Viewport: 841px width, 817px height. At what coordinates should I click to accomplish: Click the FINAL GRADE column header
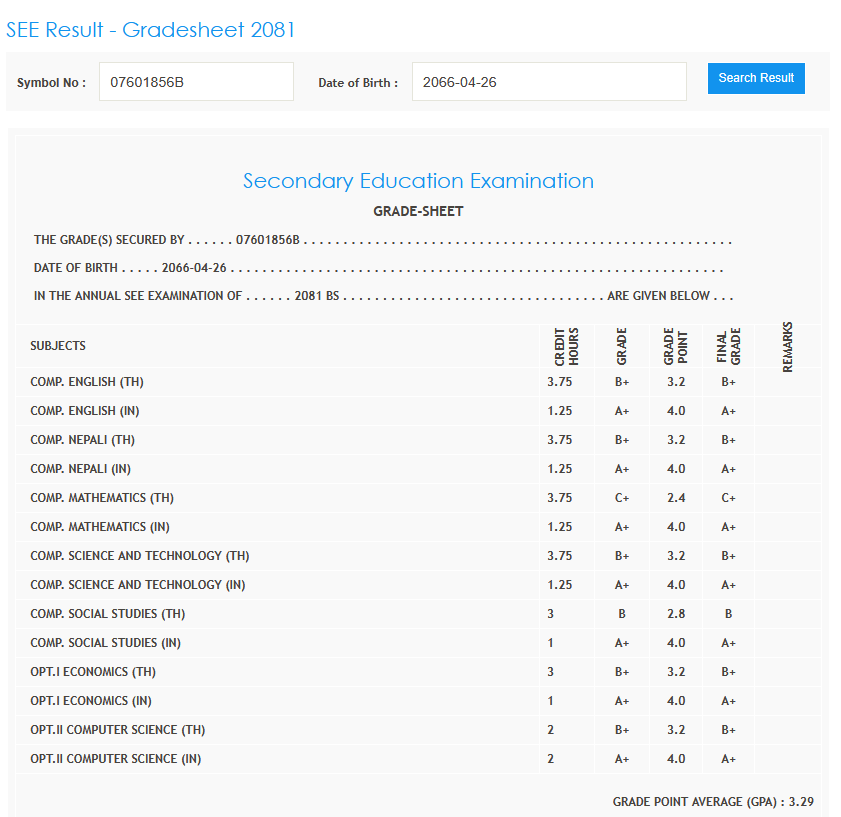click(728, 346)
